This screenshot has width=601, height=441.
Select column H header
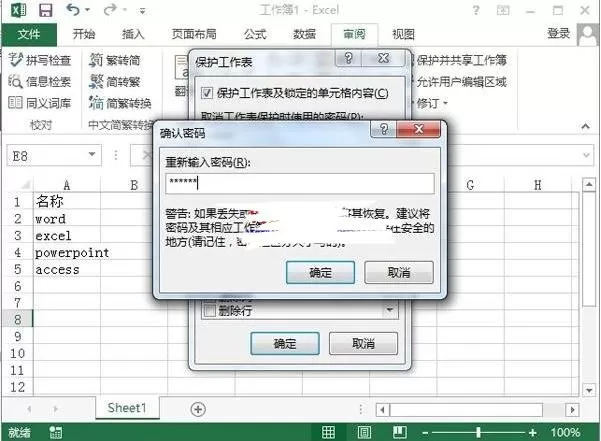[x=538, y=185]
